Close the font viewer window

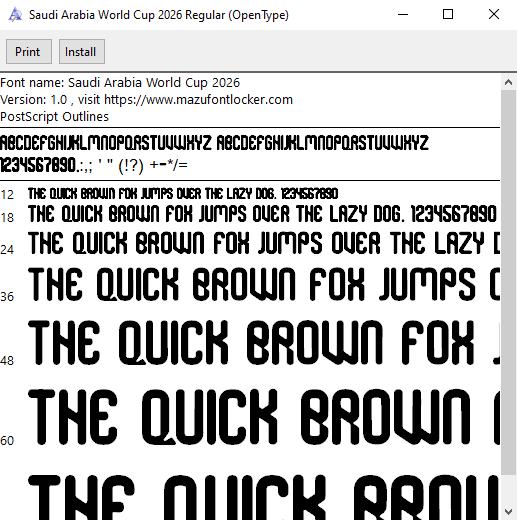pyautogui.click(x=494, y=15)
